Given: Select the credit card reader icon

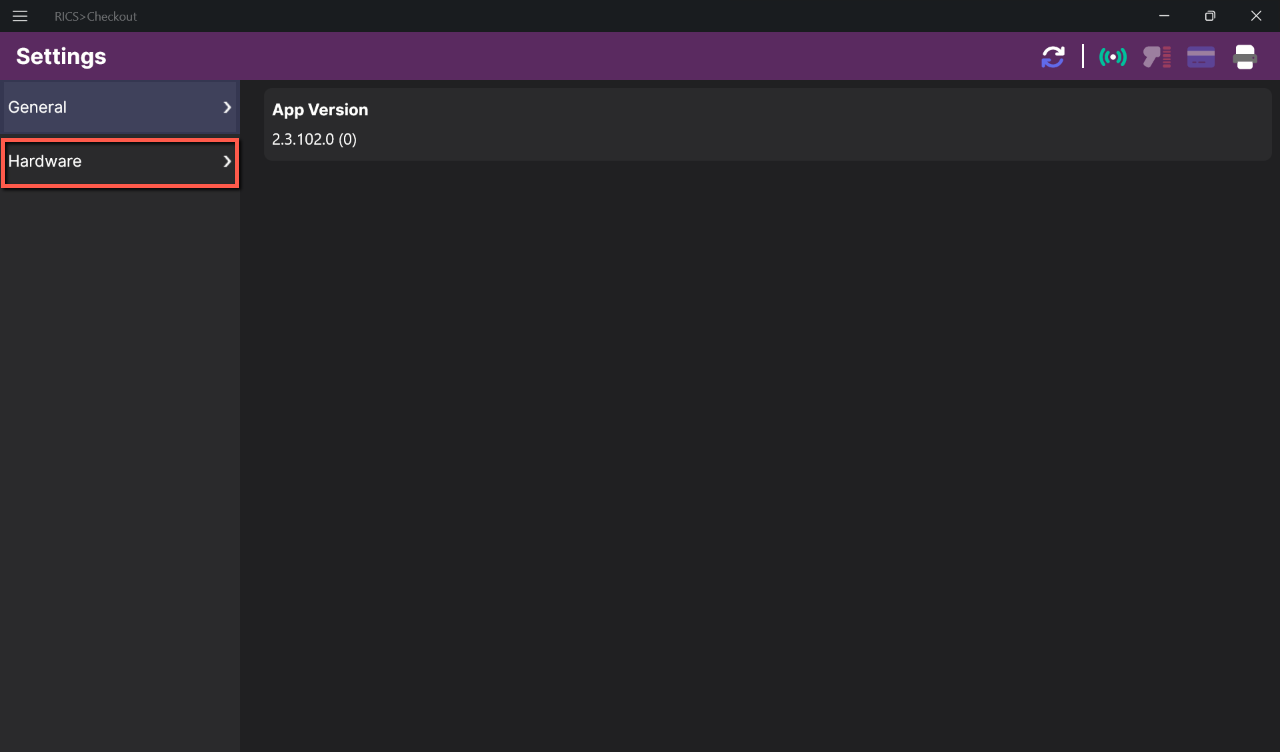Looking at the screenshot, I should tap(1201, 57).
